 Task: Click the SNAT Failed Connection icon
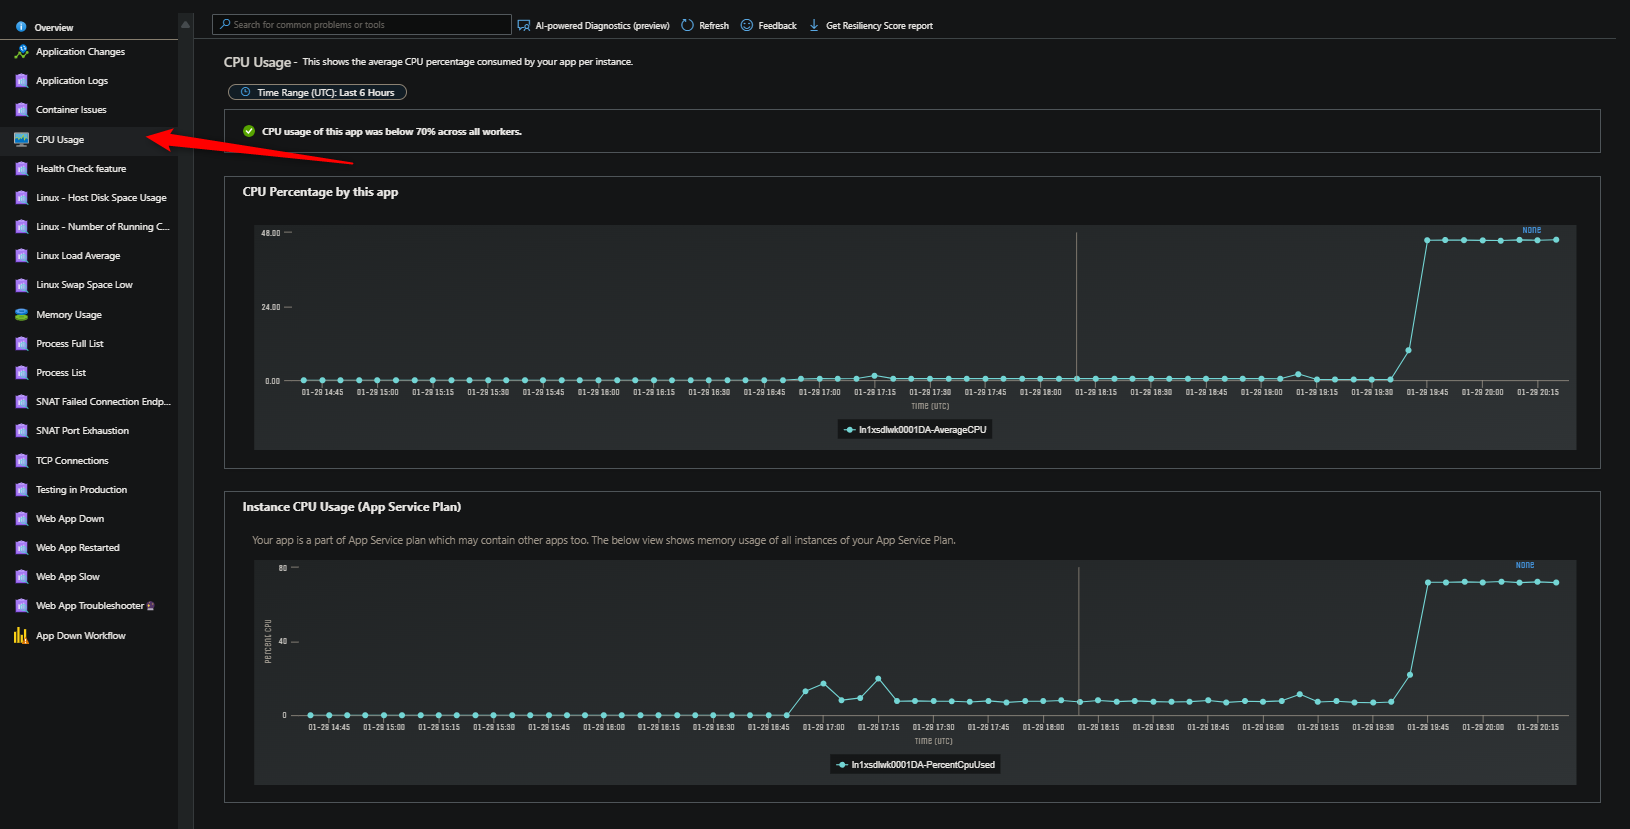point(21,402)
